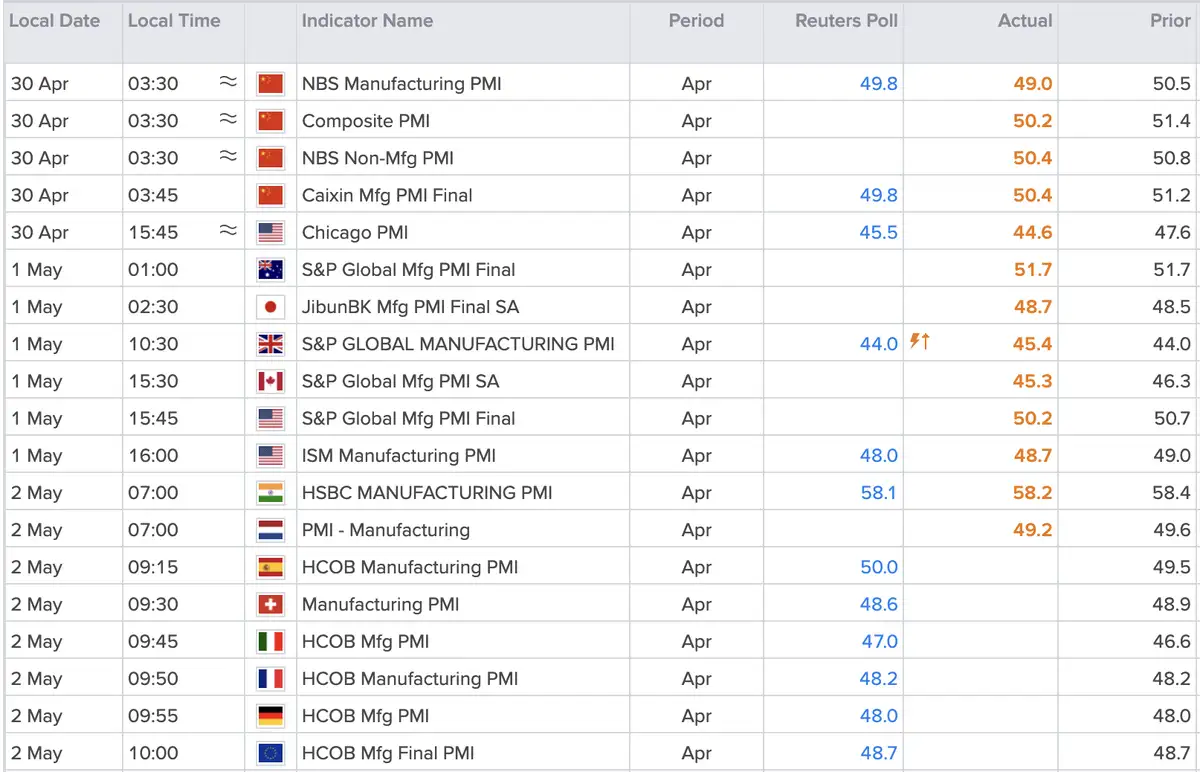
Task: Click the 49.0 actual value for NBS Manufacturing PMI
Action: tap(1033, 84)
